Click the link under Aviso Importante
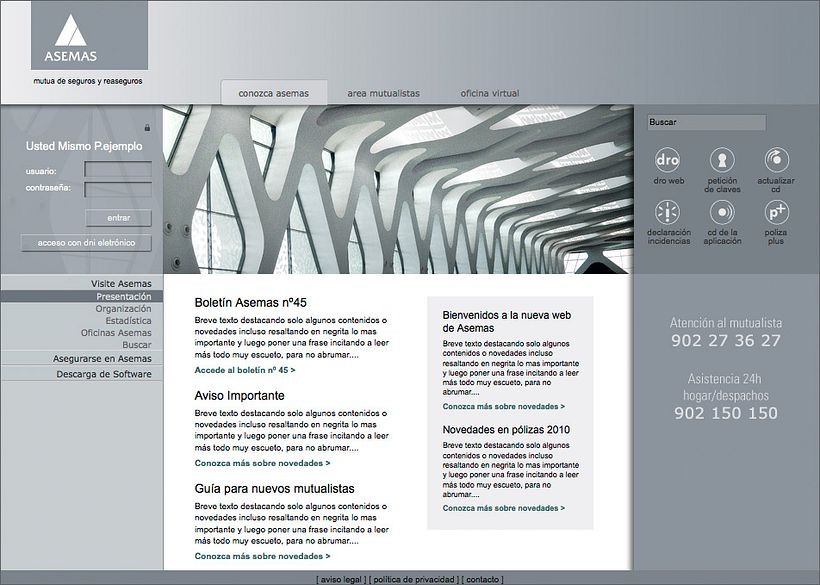This screenshot has width=820, height=585. pos(263,463)
